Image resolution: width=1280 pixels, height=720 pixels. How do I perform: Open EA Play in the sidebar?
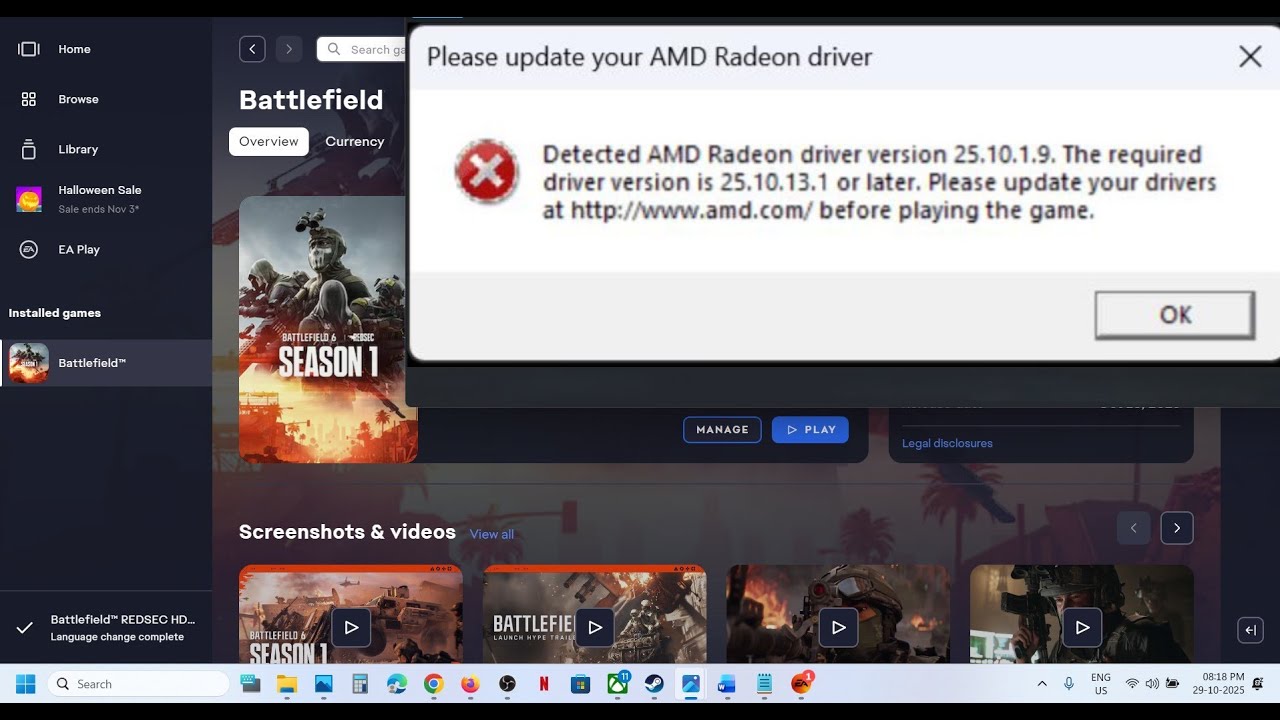(x=79, y=249)
